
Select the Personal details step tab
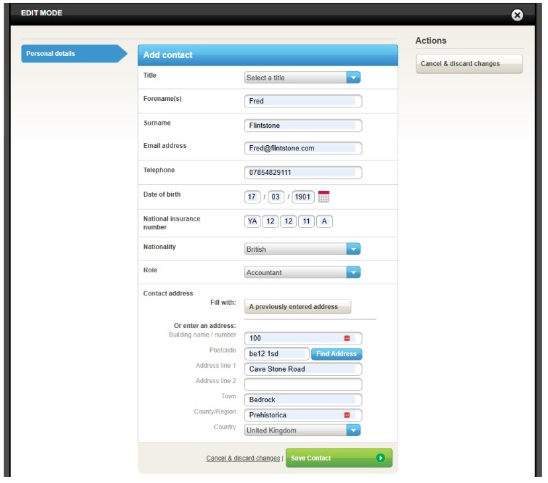tap(74, 54)
